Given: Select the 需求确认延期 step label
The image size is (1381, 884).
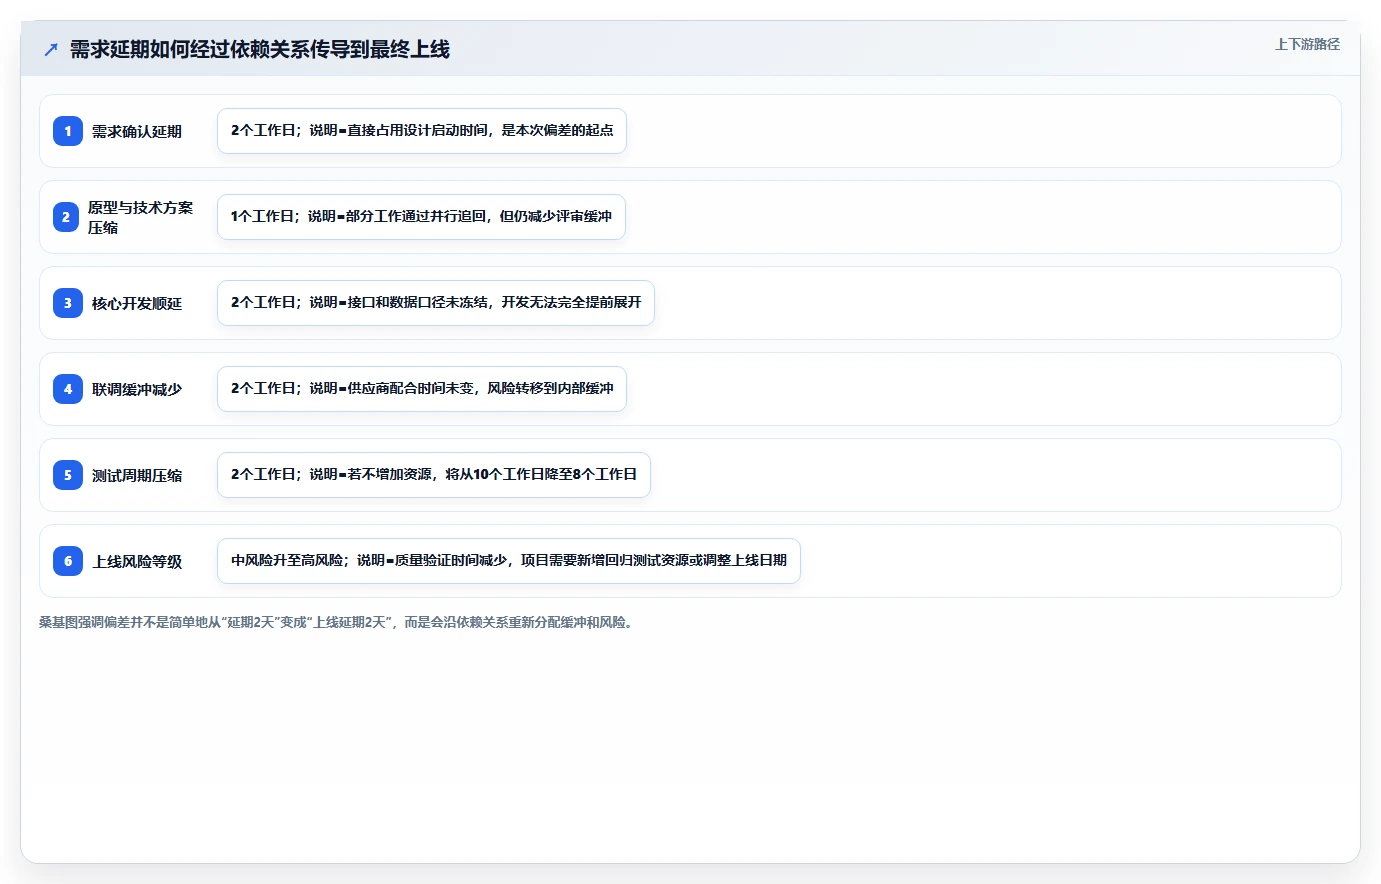Looking at the screenshot, I should 137,131.
